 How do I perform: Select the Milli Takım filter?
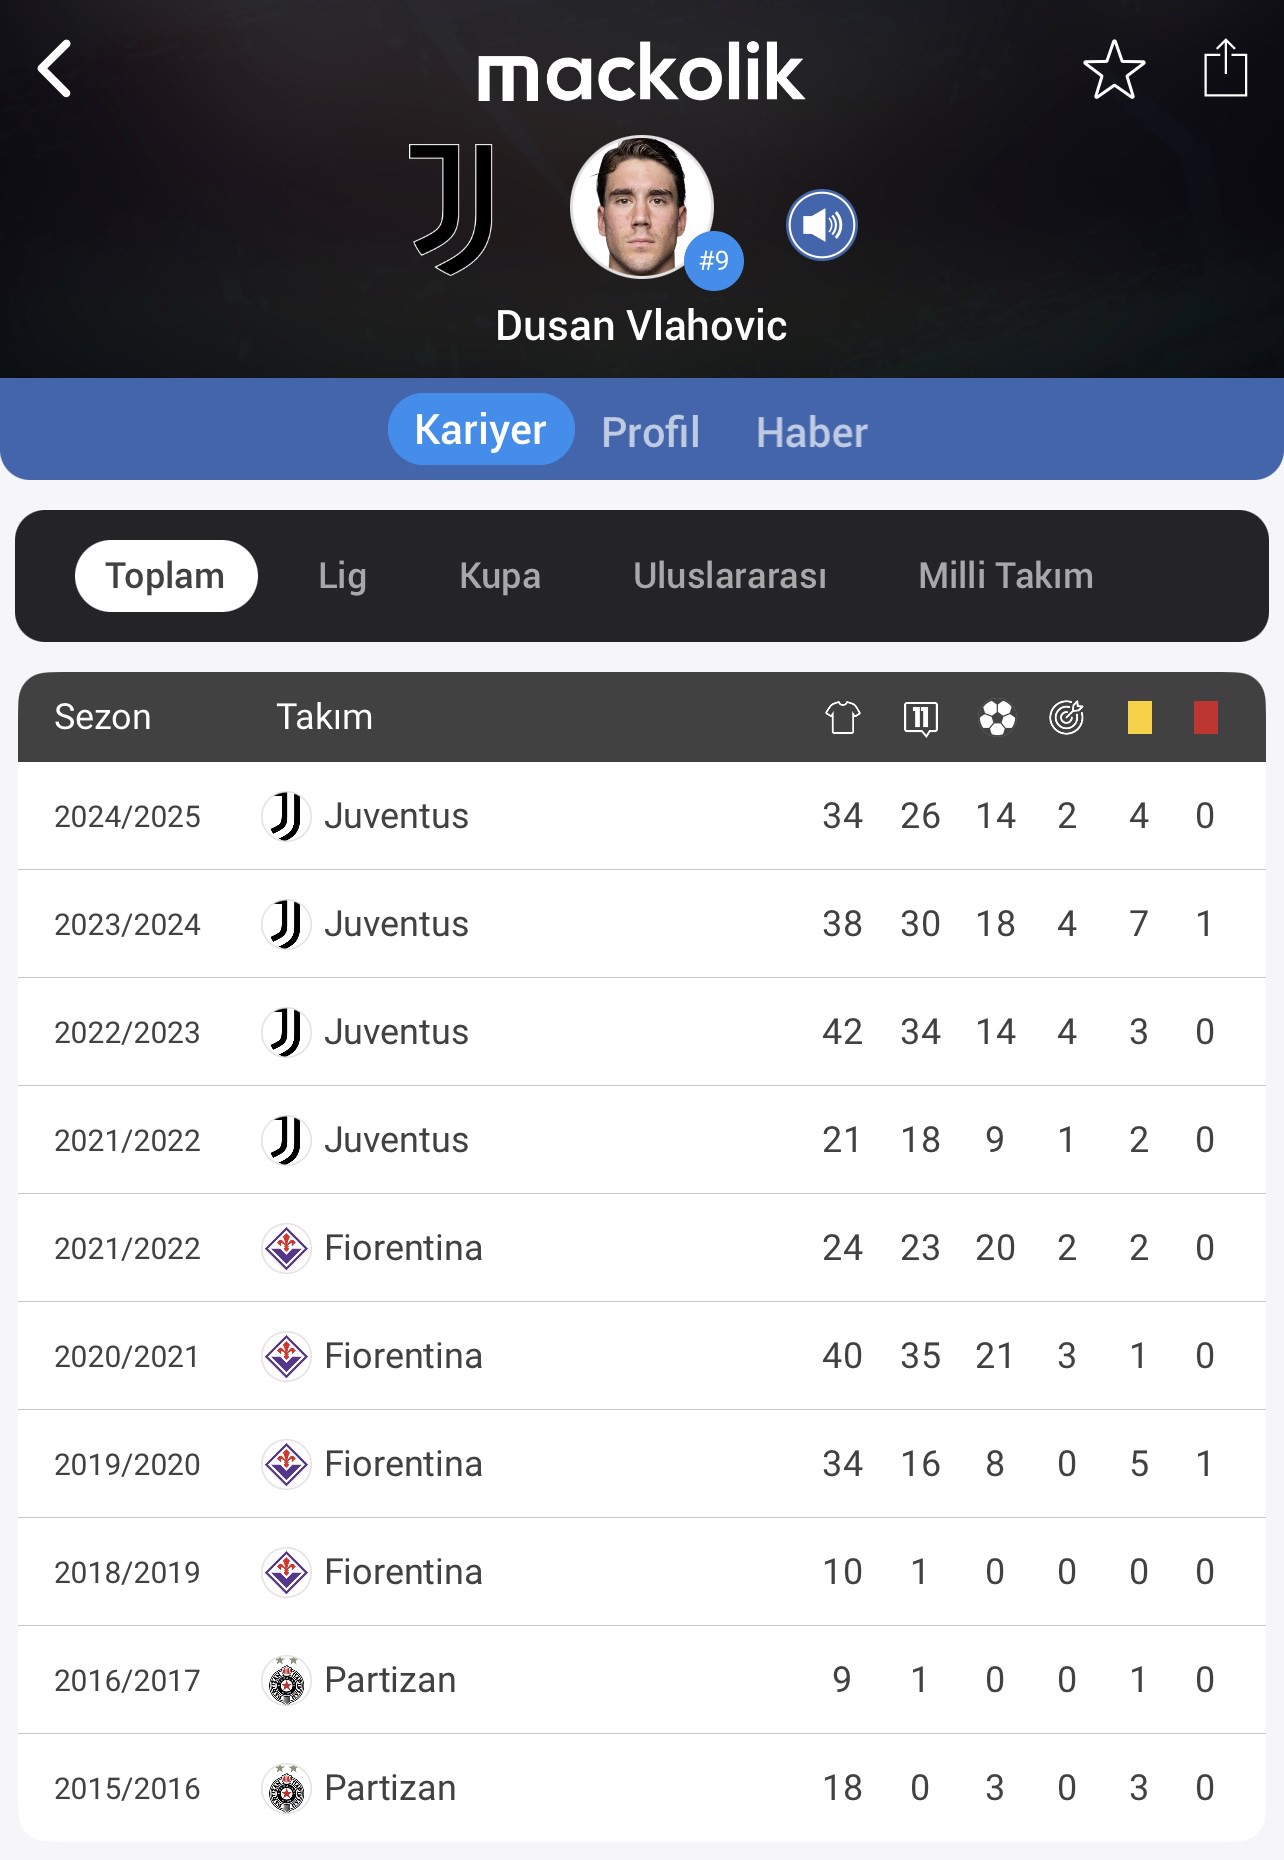(x=1006, y=576)
